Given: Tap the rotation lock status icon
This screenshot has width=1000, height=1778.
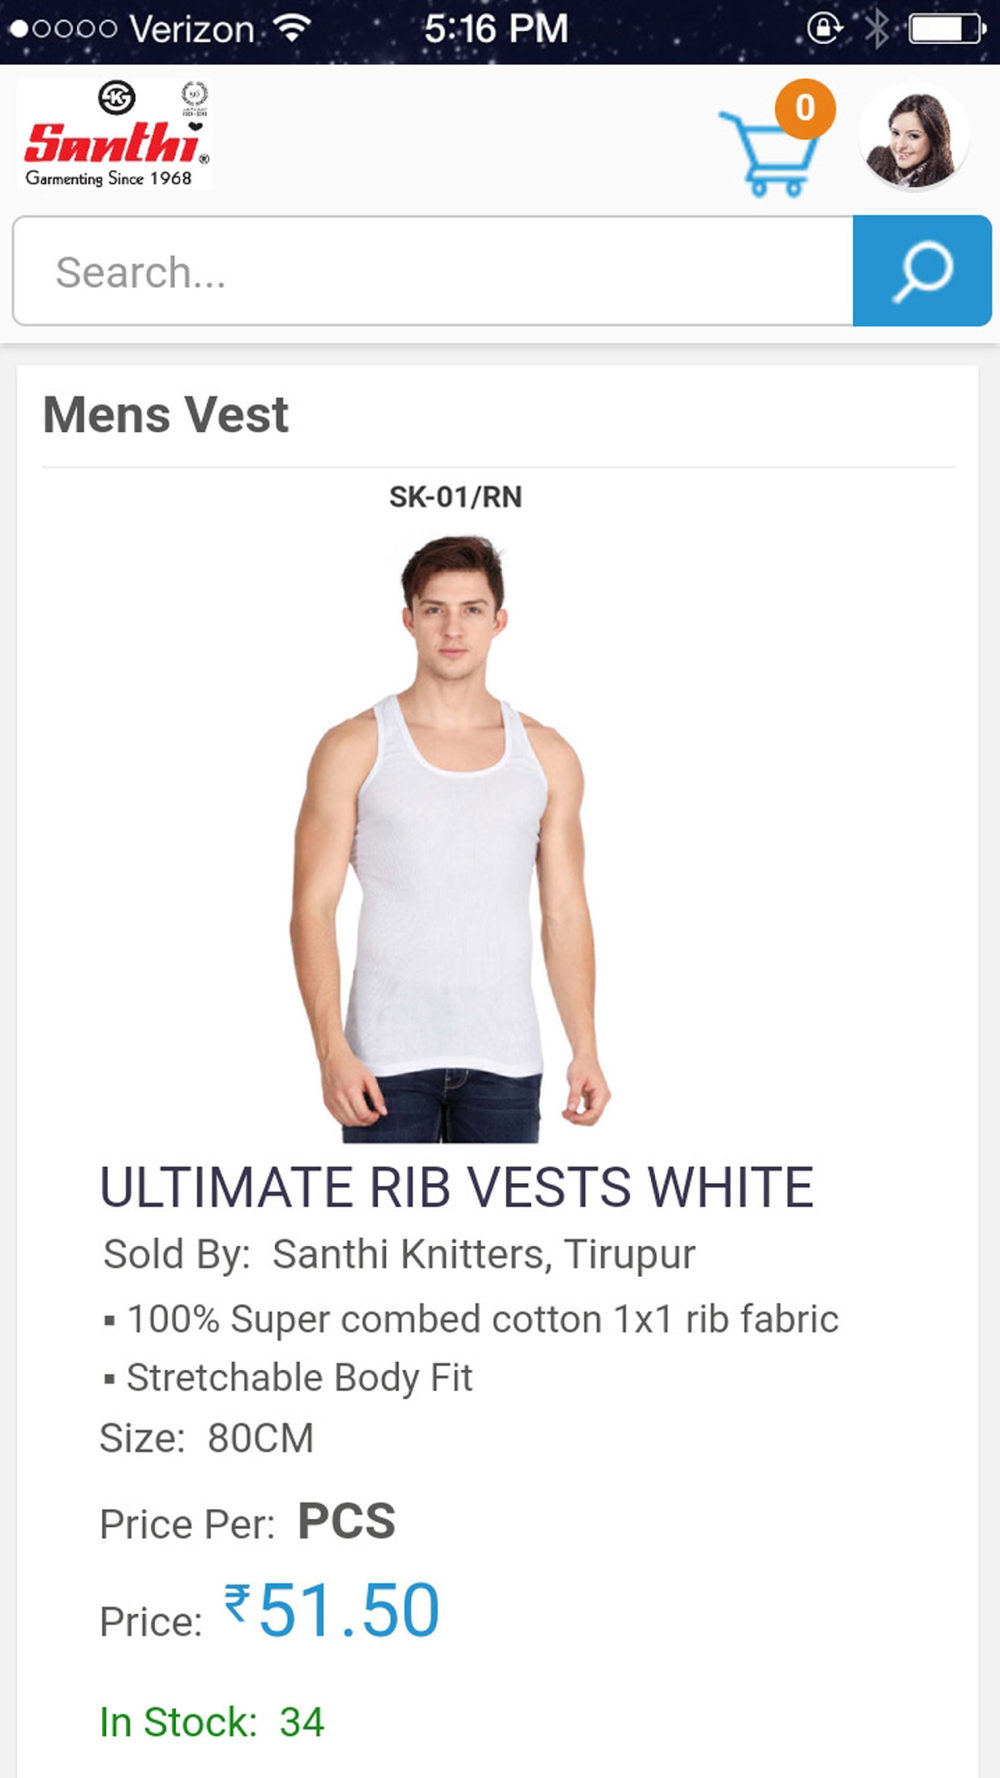Looking at the screenshot, I should tap(824, 28).
